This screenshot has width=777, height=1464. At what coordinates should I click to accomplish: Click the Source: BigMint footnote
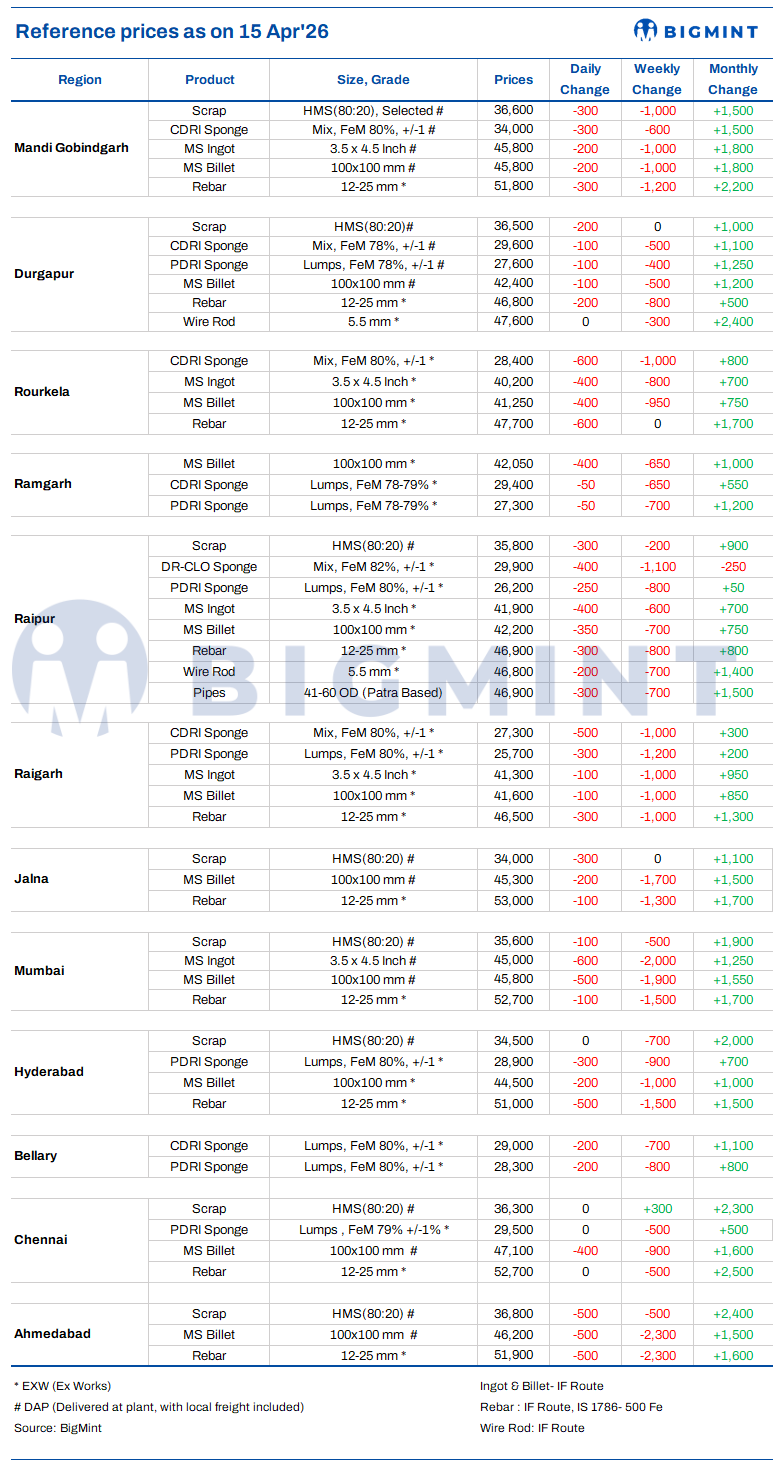click(58, 1428)
